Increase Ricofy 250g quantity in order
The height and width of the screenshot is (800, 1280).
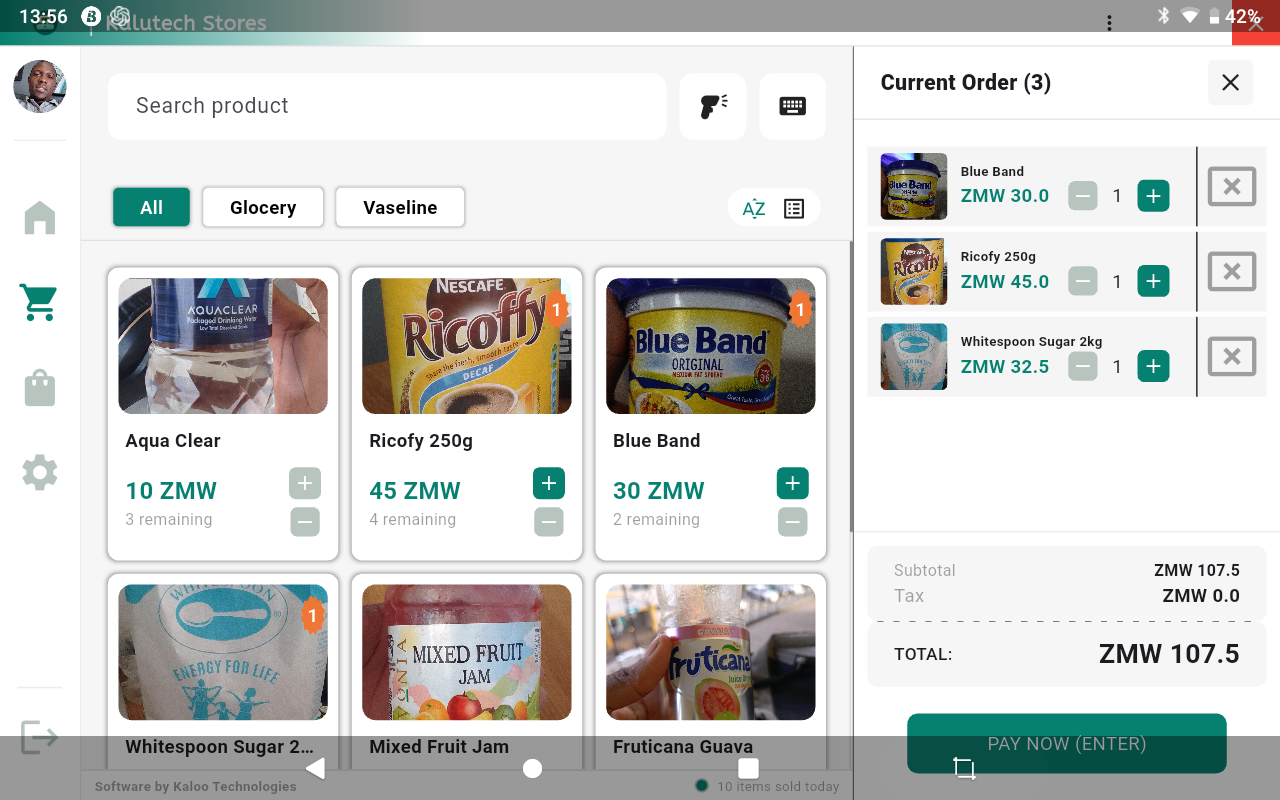[x=1153, y=281]
